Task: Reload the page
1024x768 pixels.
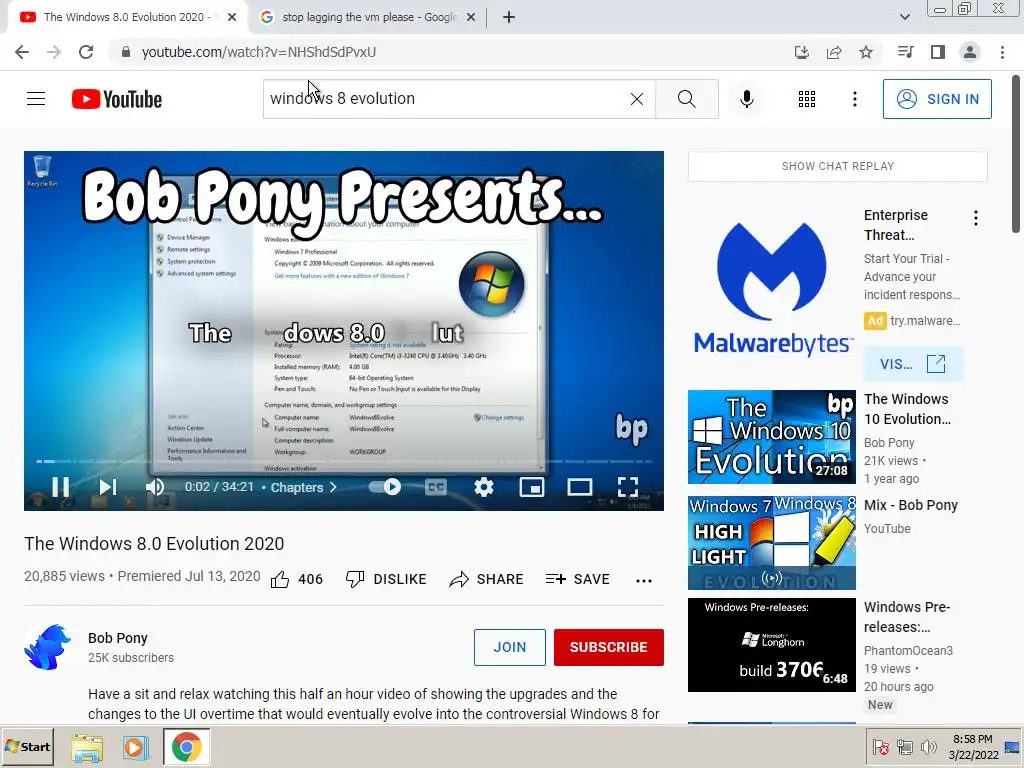Action: (86, 52)
